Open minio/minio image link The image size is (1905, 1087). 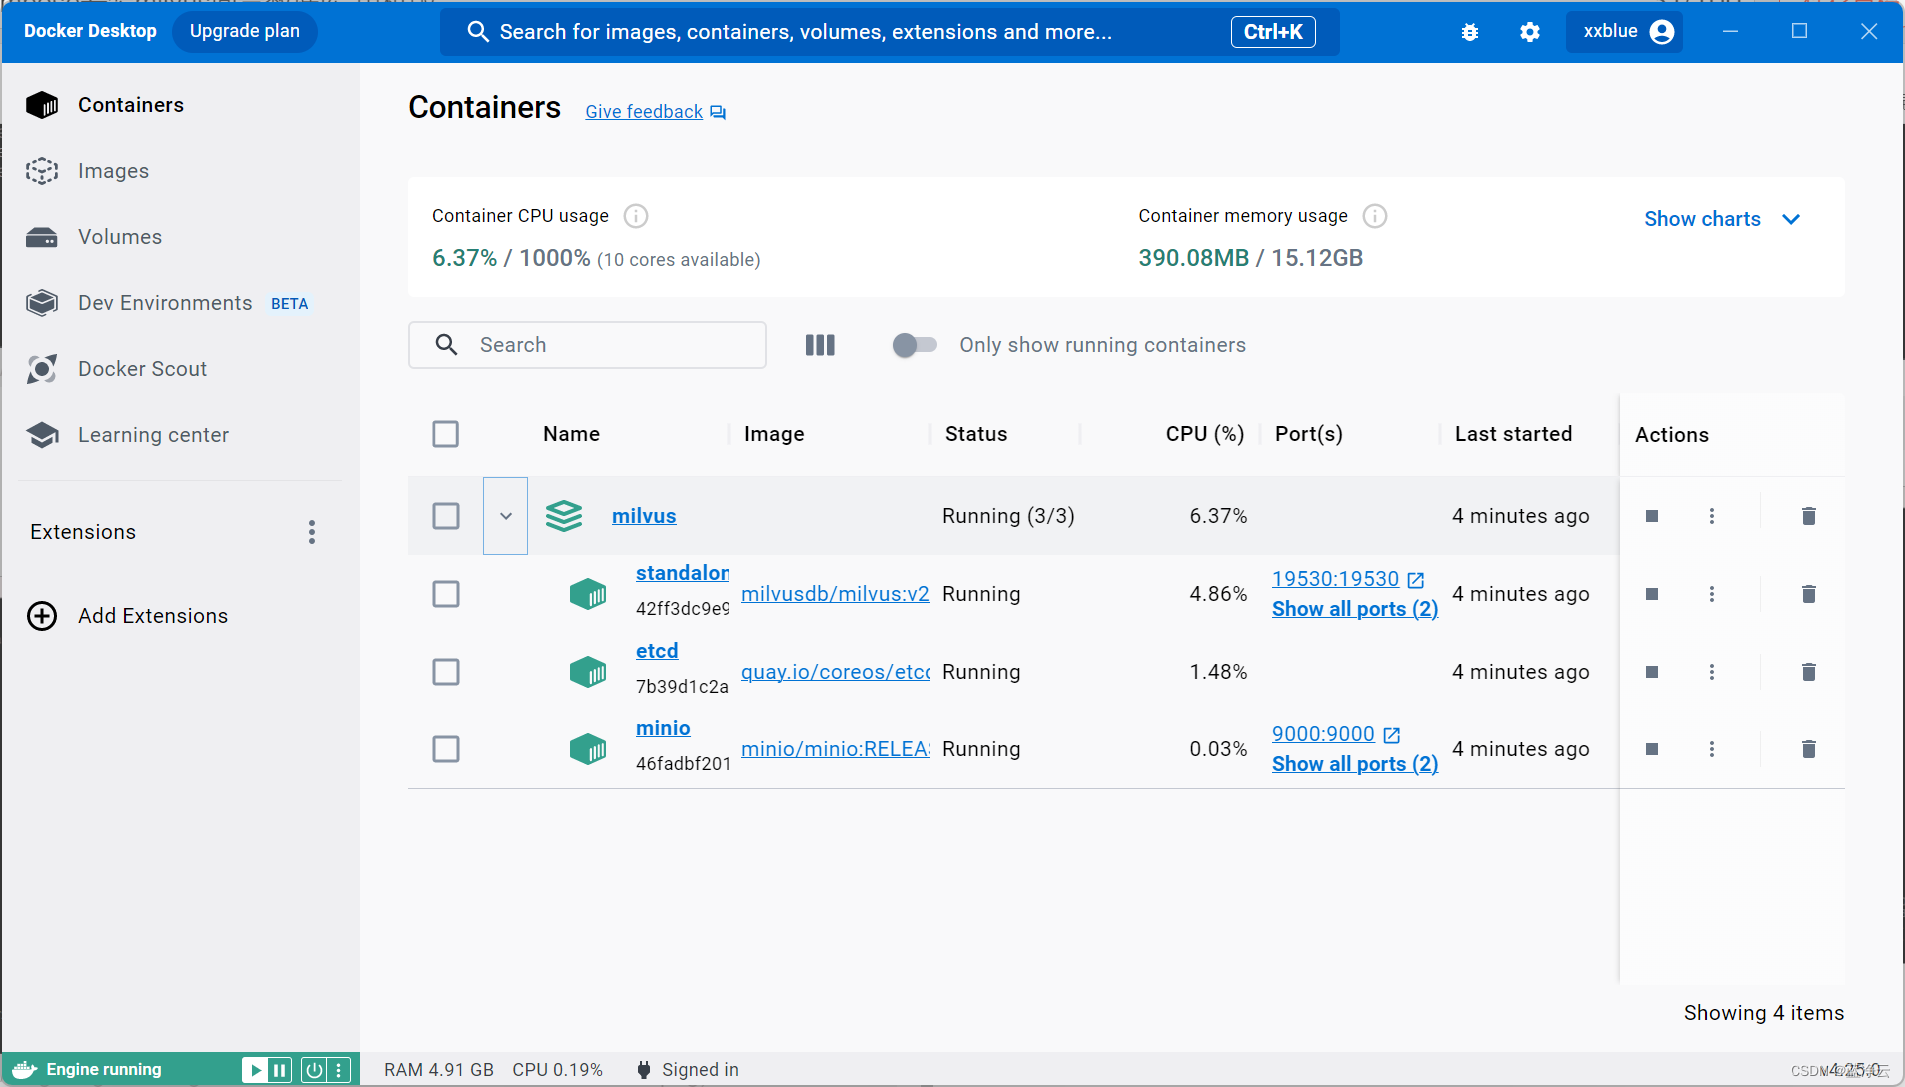835,749
